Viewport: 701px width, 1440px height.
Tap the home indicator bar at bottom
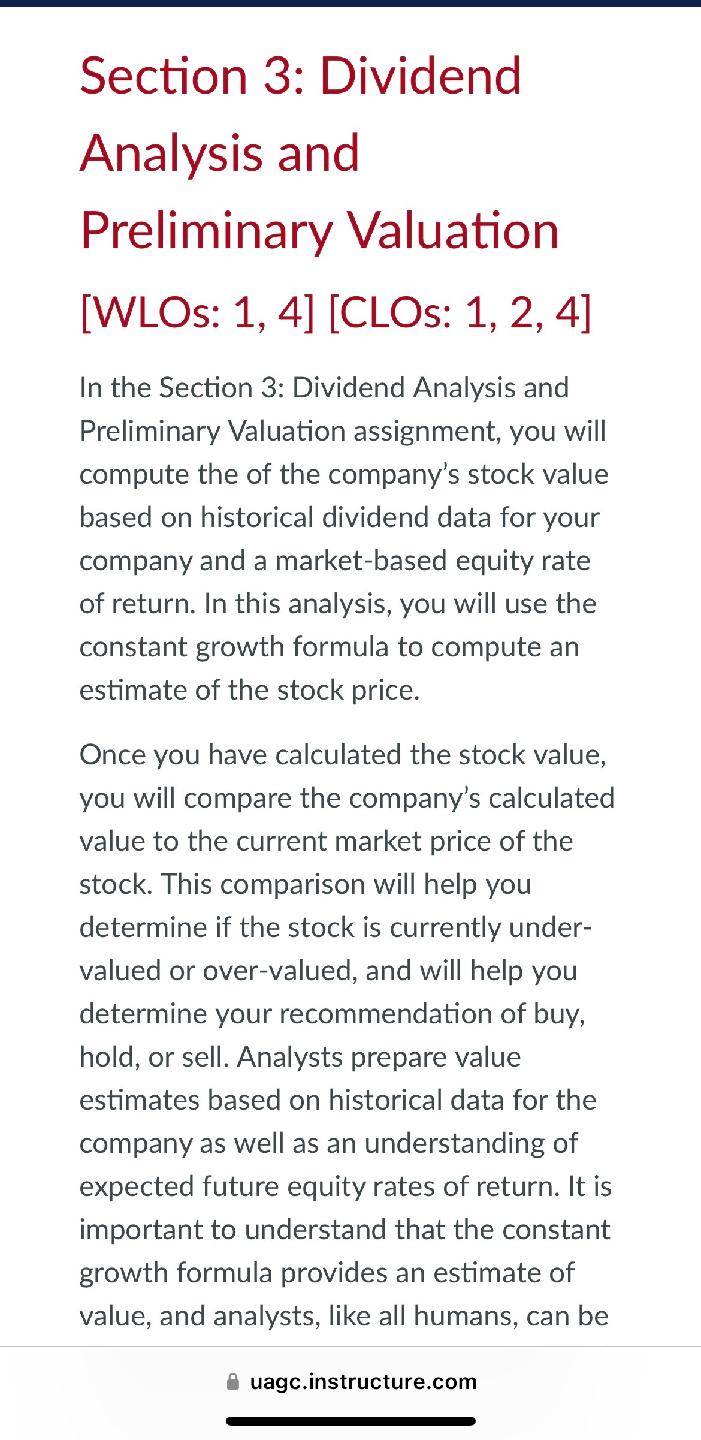350,1420
